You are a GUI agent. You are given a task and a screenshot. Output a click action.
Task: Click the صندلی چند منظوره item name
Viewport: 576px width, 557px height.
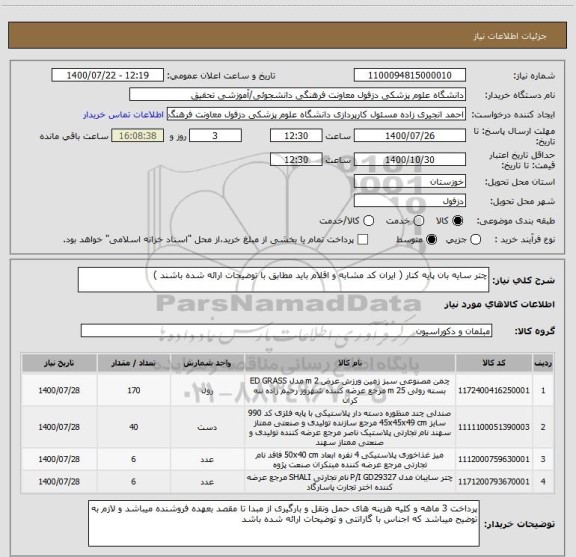pos(350,427)
